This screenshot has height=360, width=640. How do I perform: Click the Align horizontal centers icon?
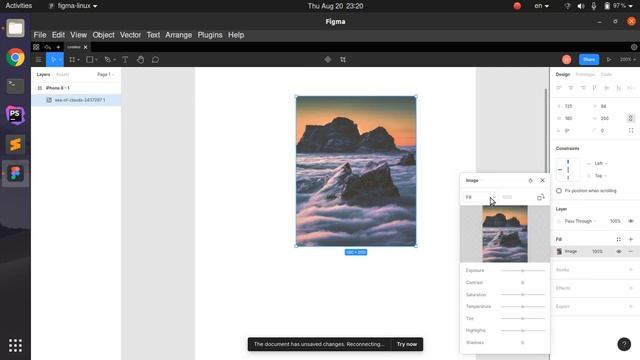click(571, 88)
